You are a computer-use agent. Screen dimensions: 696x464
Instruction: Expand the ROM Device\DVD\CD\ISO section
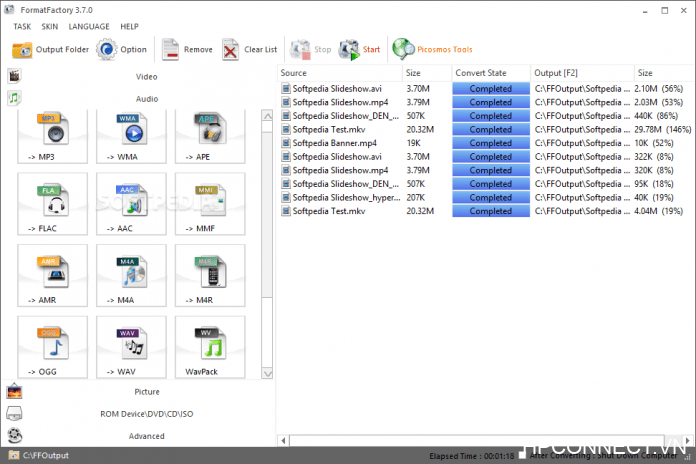146,414
